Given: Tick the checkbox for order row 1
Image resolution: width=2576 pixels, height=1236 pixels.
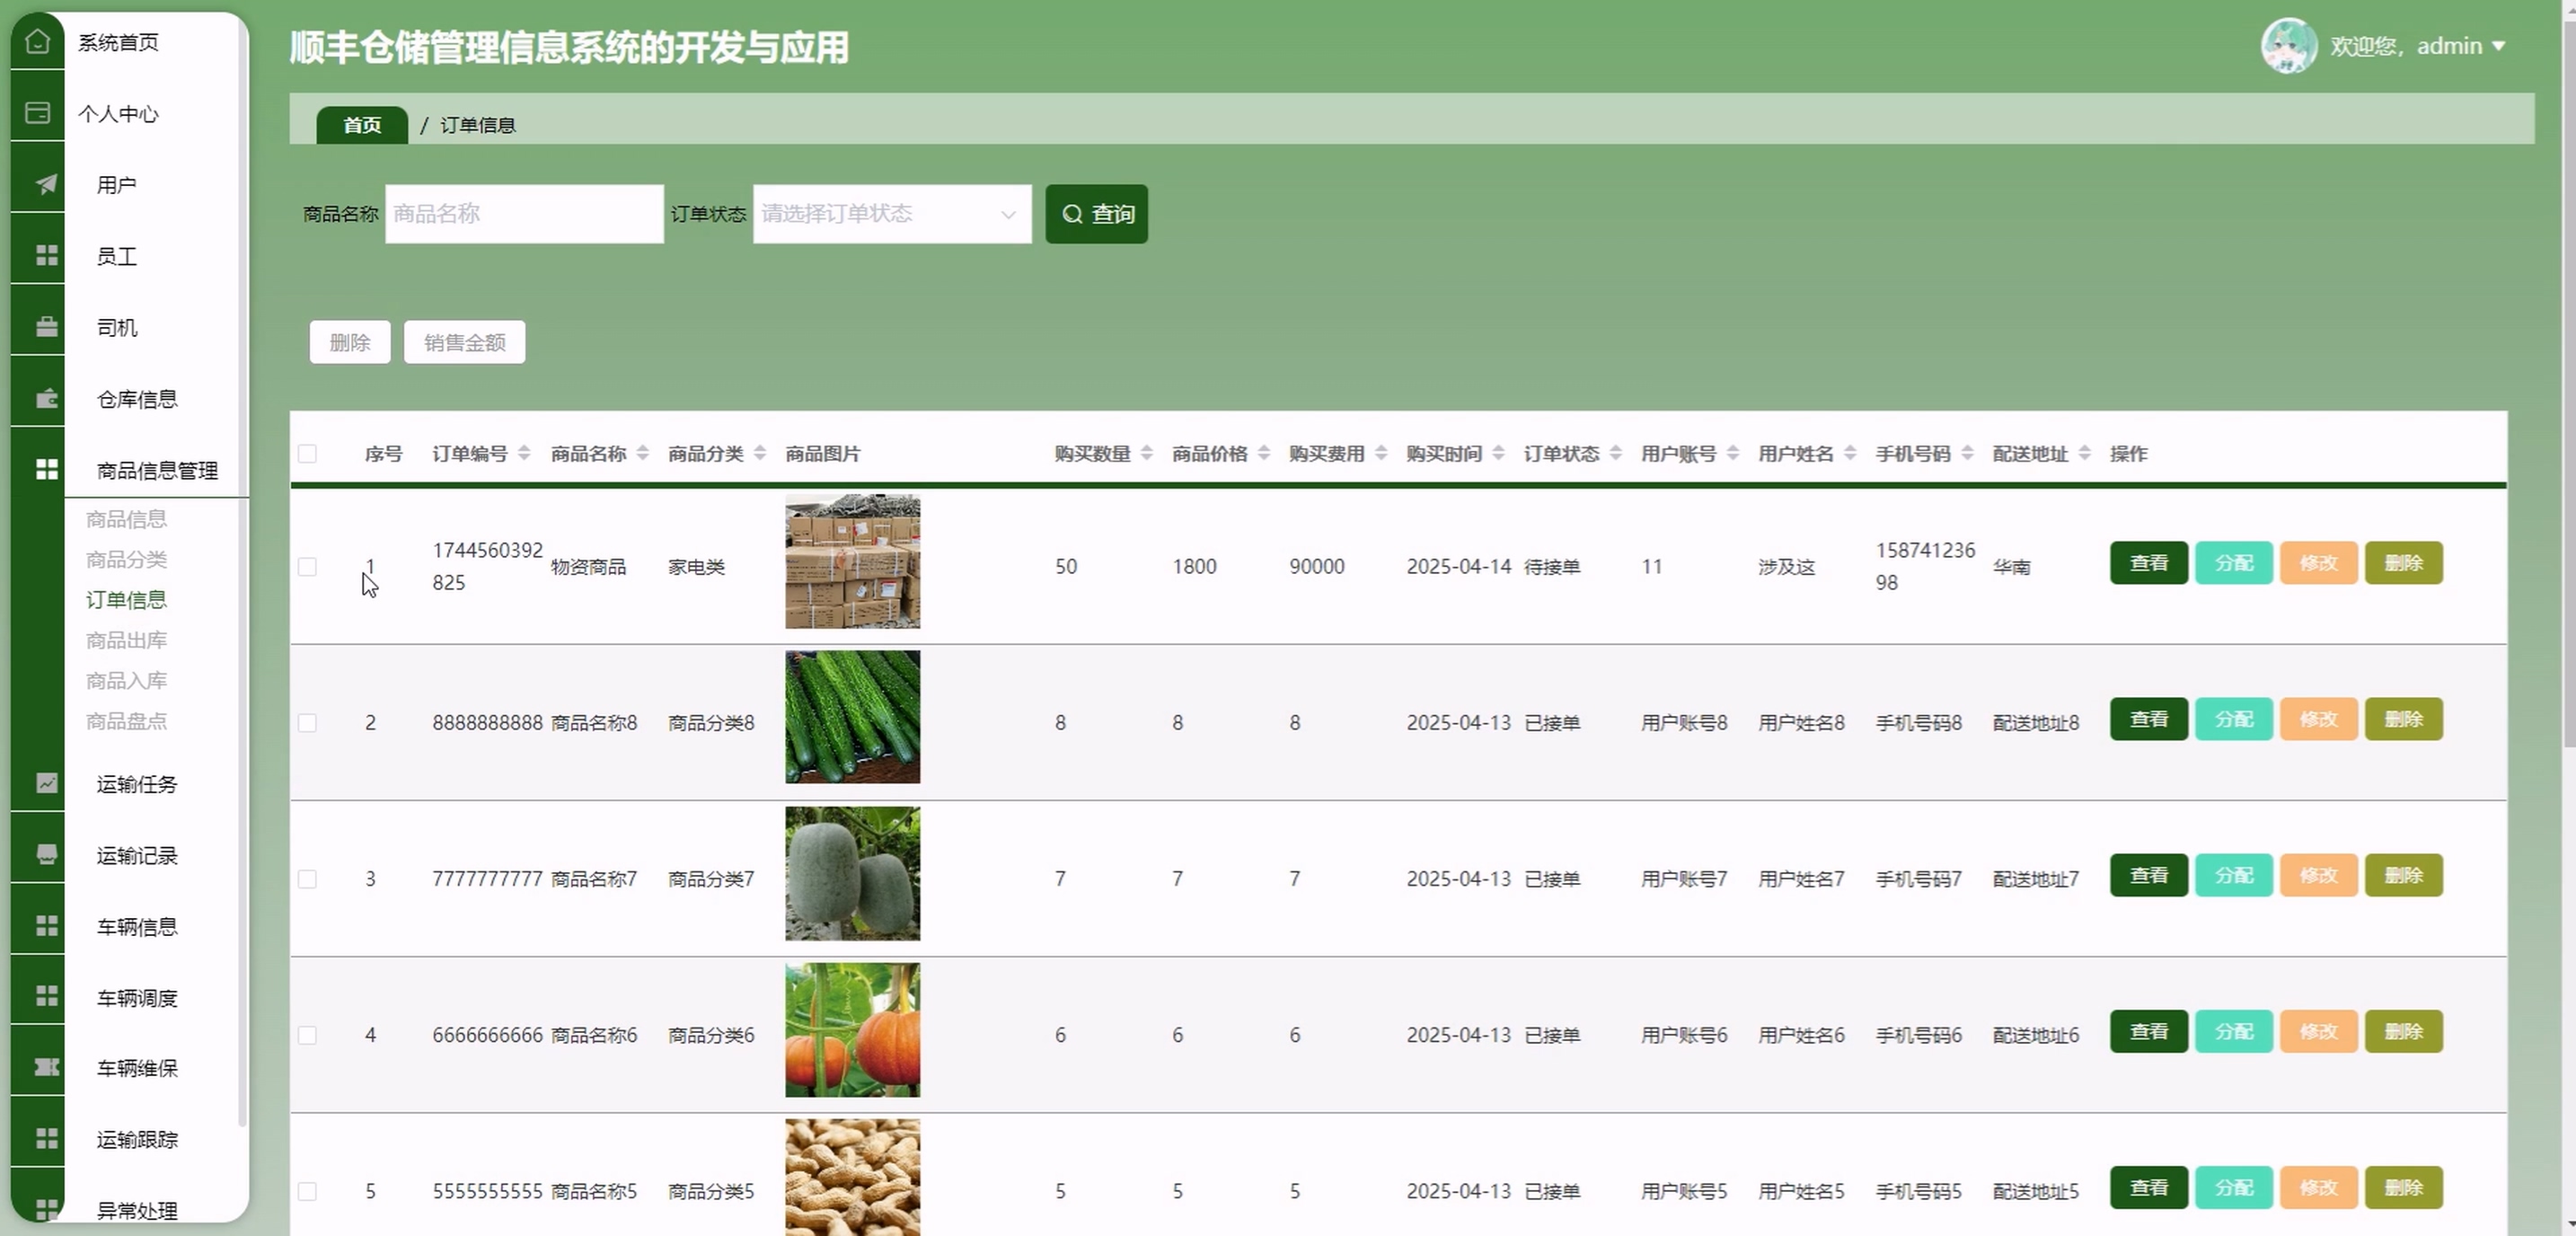Looking at the screenshot, I should (x=307, y=566).
